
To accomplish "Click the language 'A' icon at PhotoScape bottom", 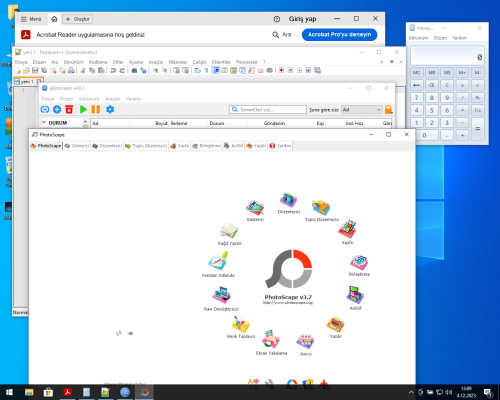I will [253, 383].
